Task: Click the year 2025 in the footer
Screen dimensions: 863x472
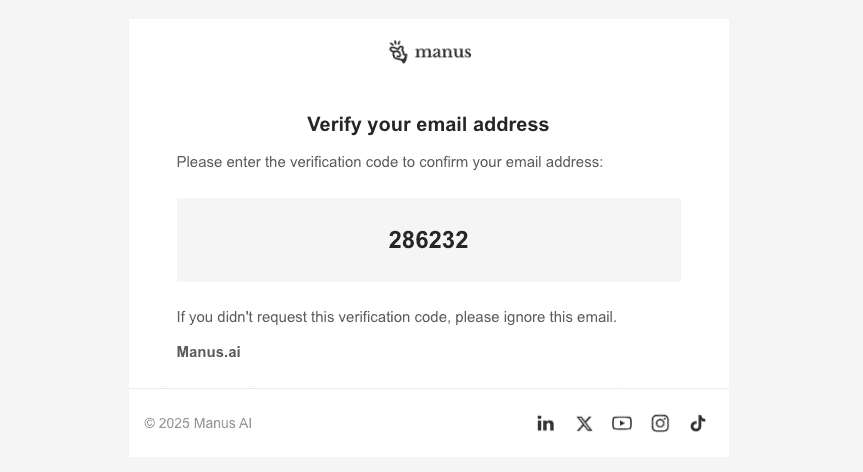Action: point(174,423)
